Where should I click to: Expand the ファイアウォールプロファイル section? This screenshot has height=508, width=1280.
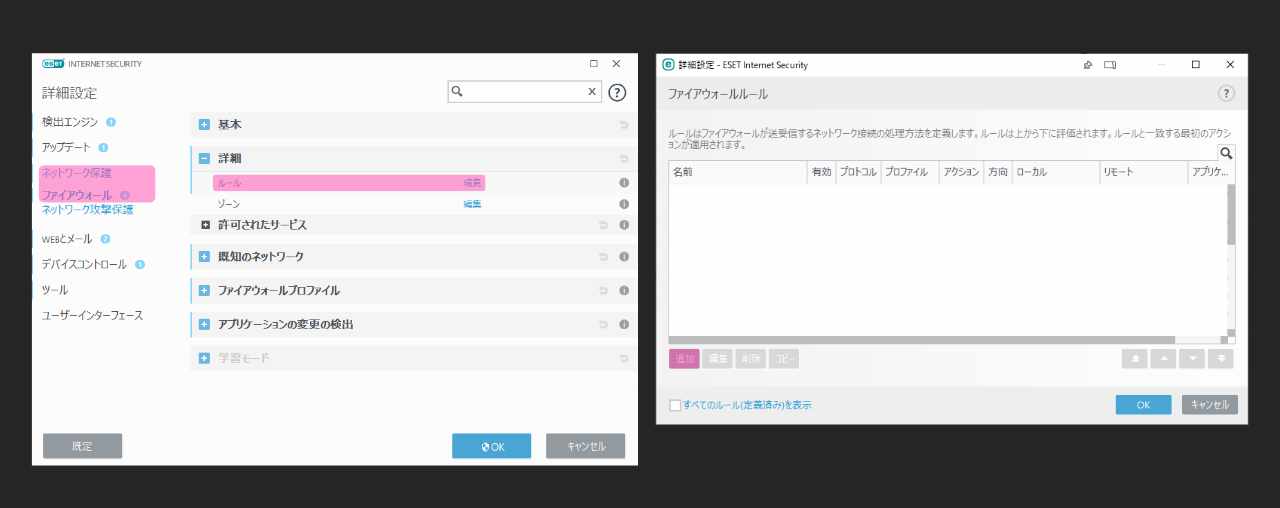tap(204, 291)
